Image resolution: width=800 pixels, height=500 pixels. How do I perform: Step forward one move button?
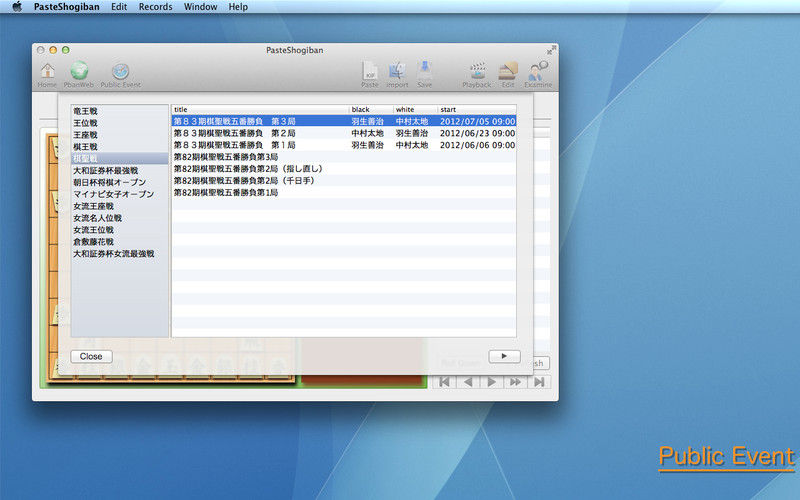pyautogui.click(x=491, y=382)
